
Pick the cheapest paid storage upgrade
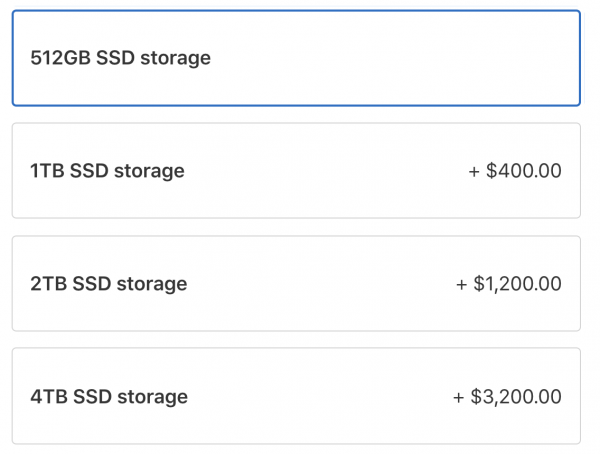296,170
